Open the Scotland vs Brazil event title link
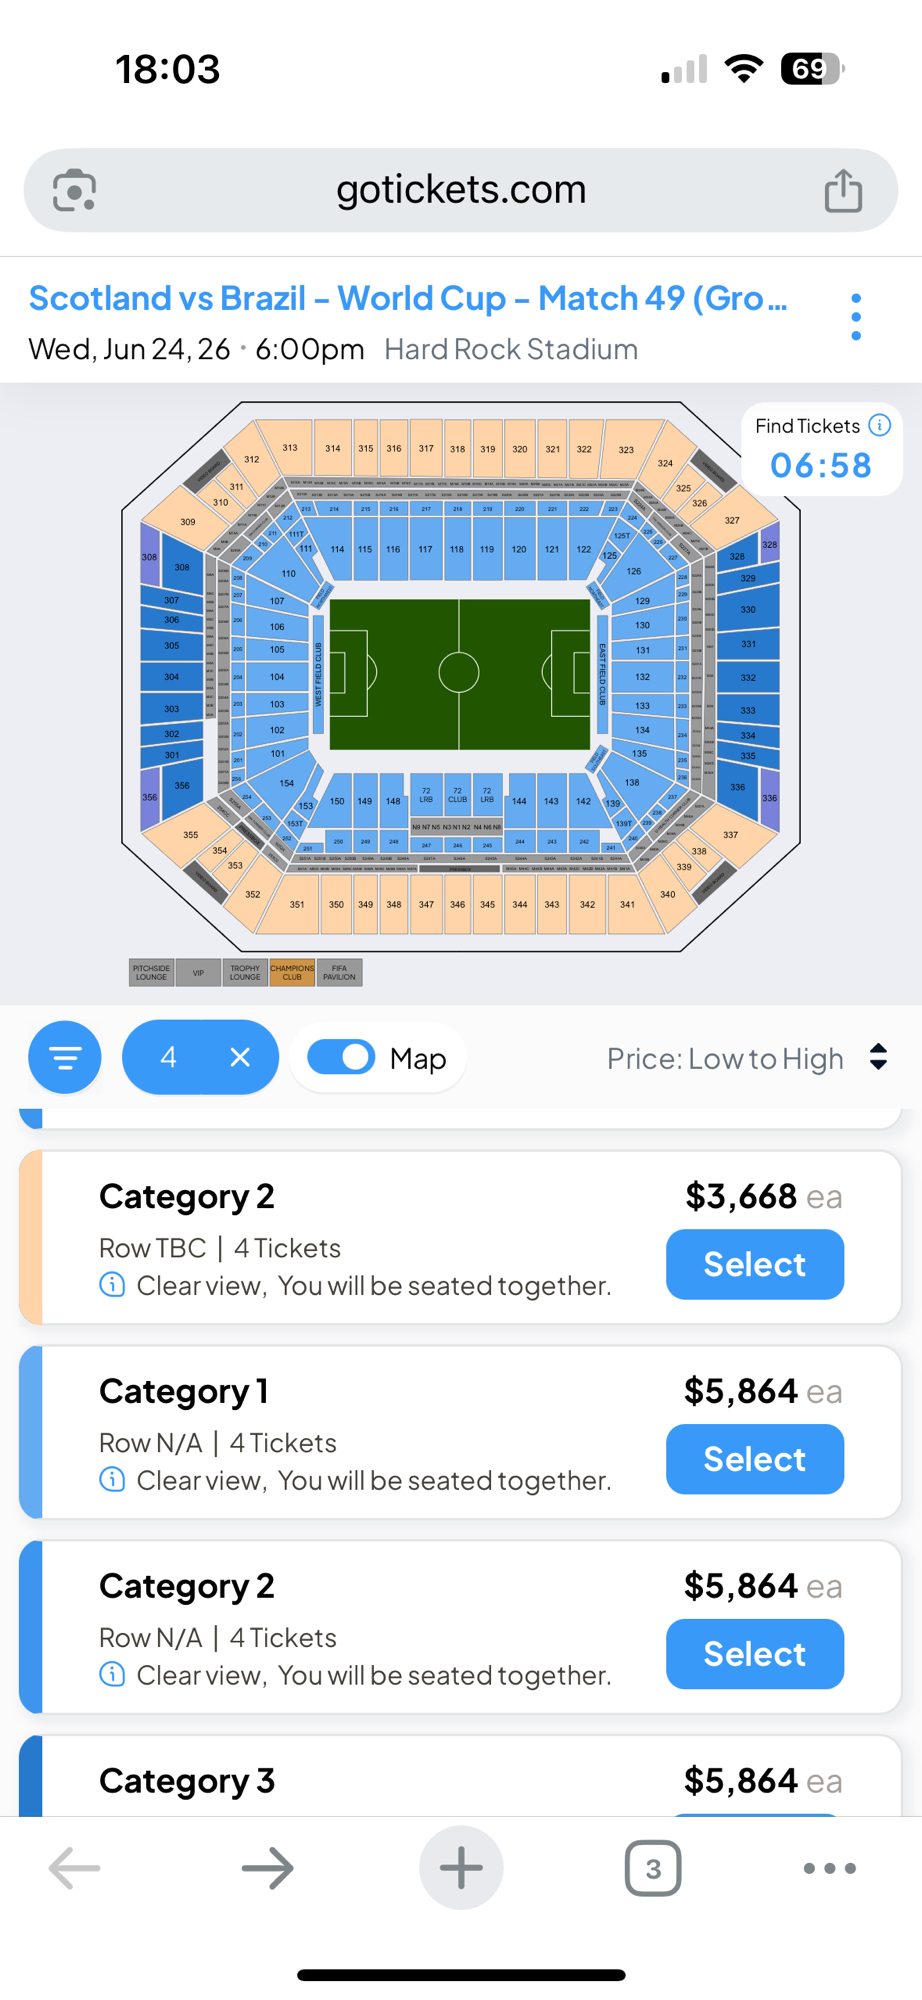The width and height of the screenshot is (922, 2000). (x=408, y=298)
